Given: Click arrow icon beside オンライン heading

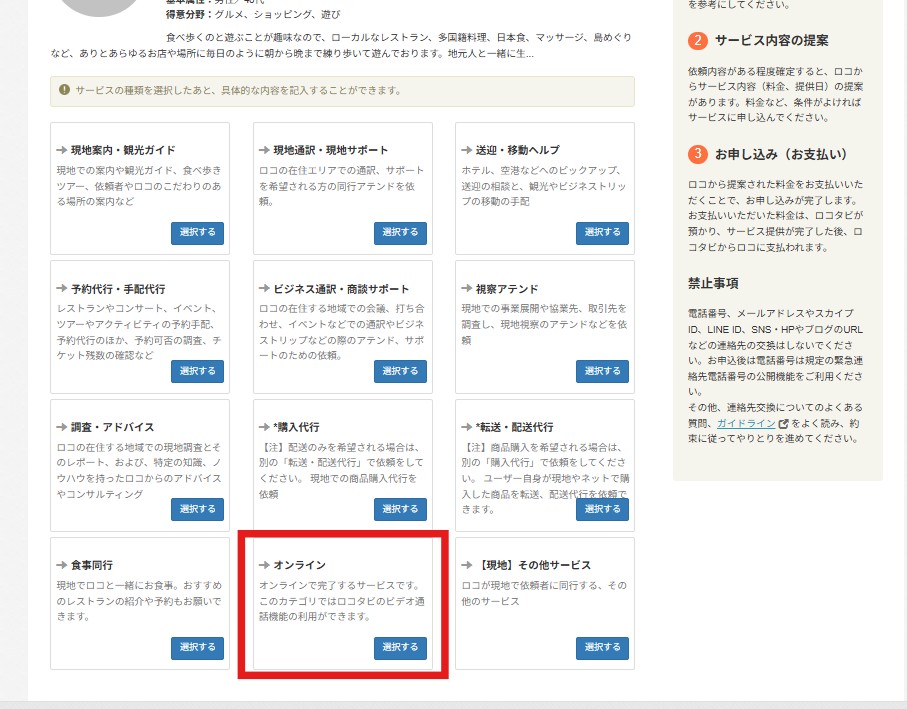Looking at the screenshot, I should click(264, 565).
